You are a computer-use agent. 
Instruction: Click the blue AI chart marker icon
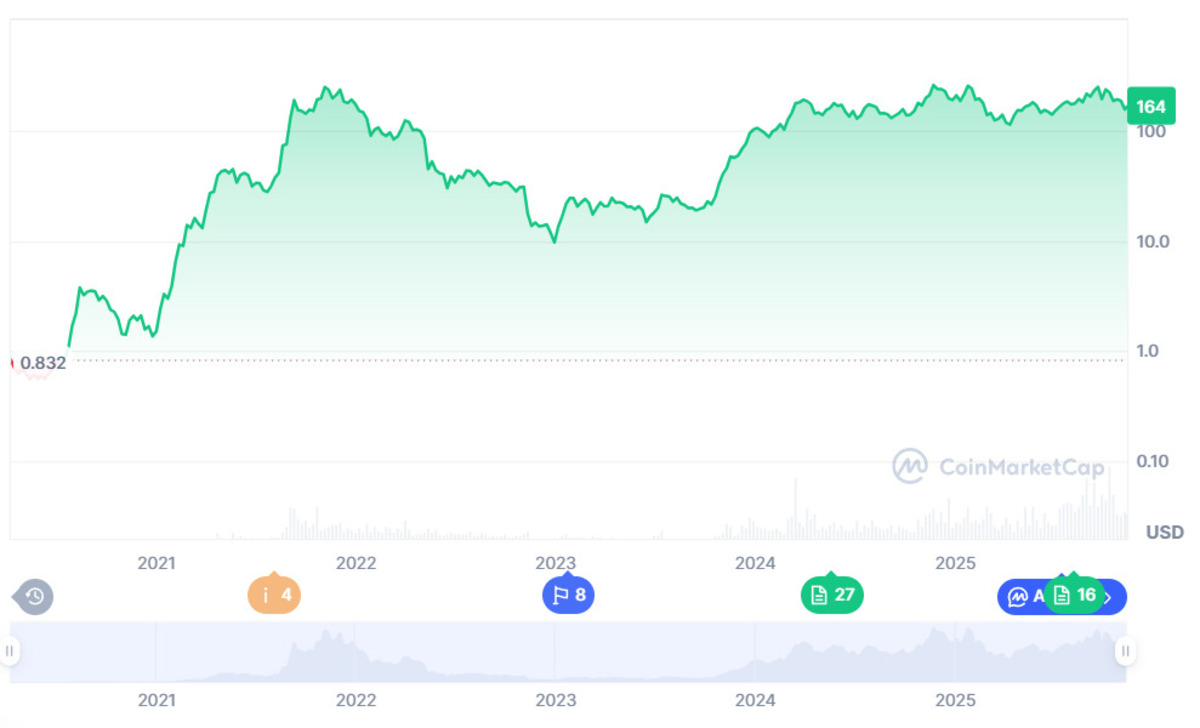click(1018, 597)
